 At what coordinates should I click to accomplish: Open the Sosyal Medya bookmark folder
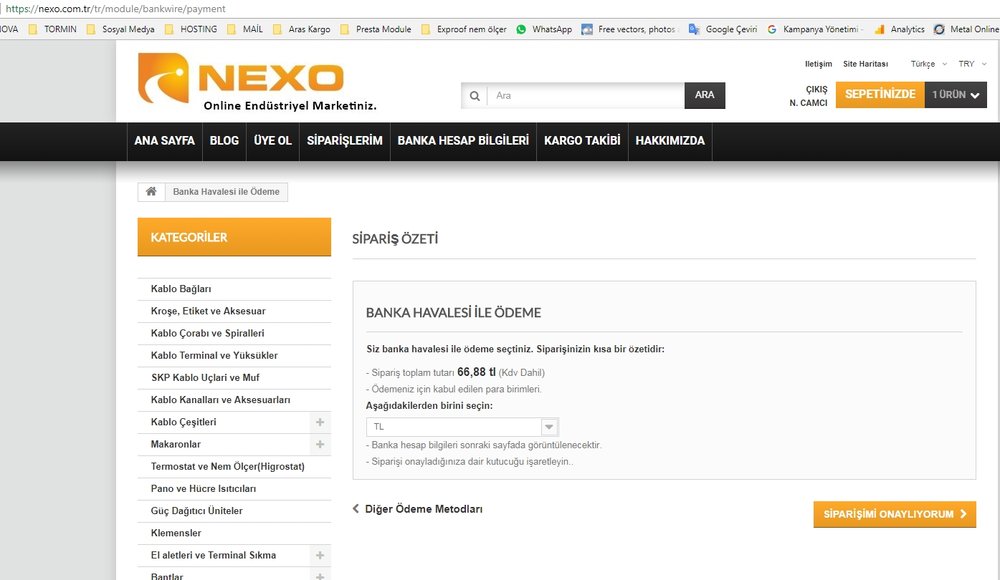pyautogui.click(x=120, y=29)
